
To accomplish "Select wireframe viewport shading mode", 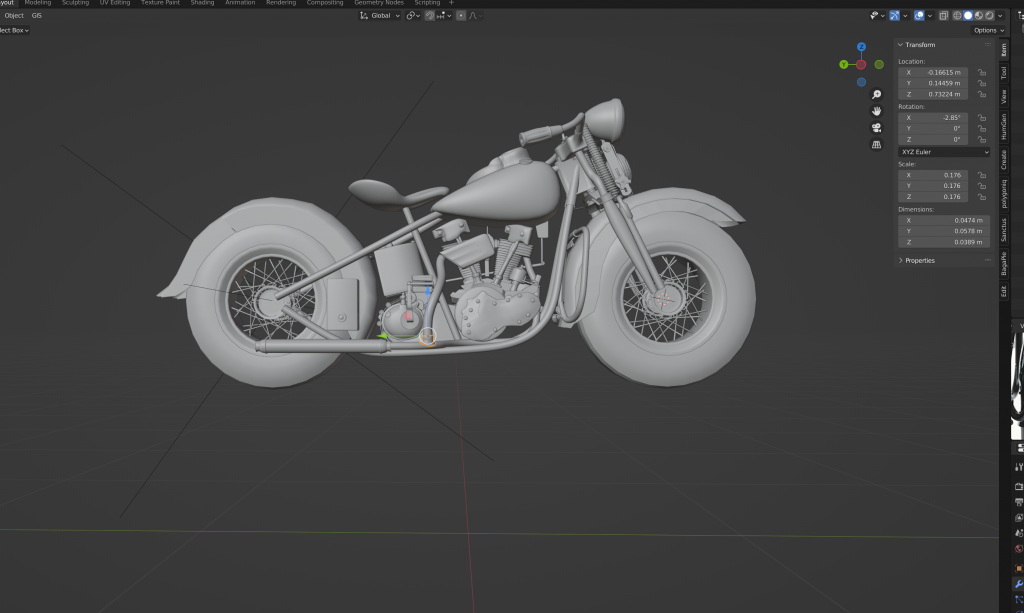I will (x=956, y=16).
